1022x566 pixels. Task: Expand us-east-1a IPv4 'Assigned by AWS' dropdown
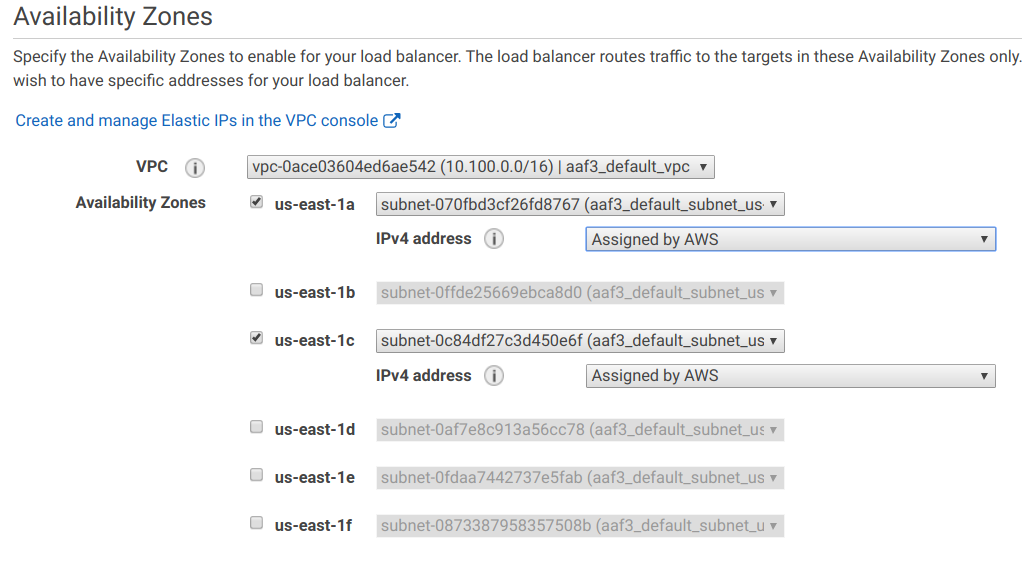click(791, 239)
